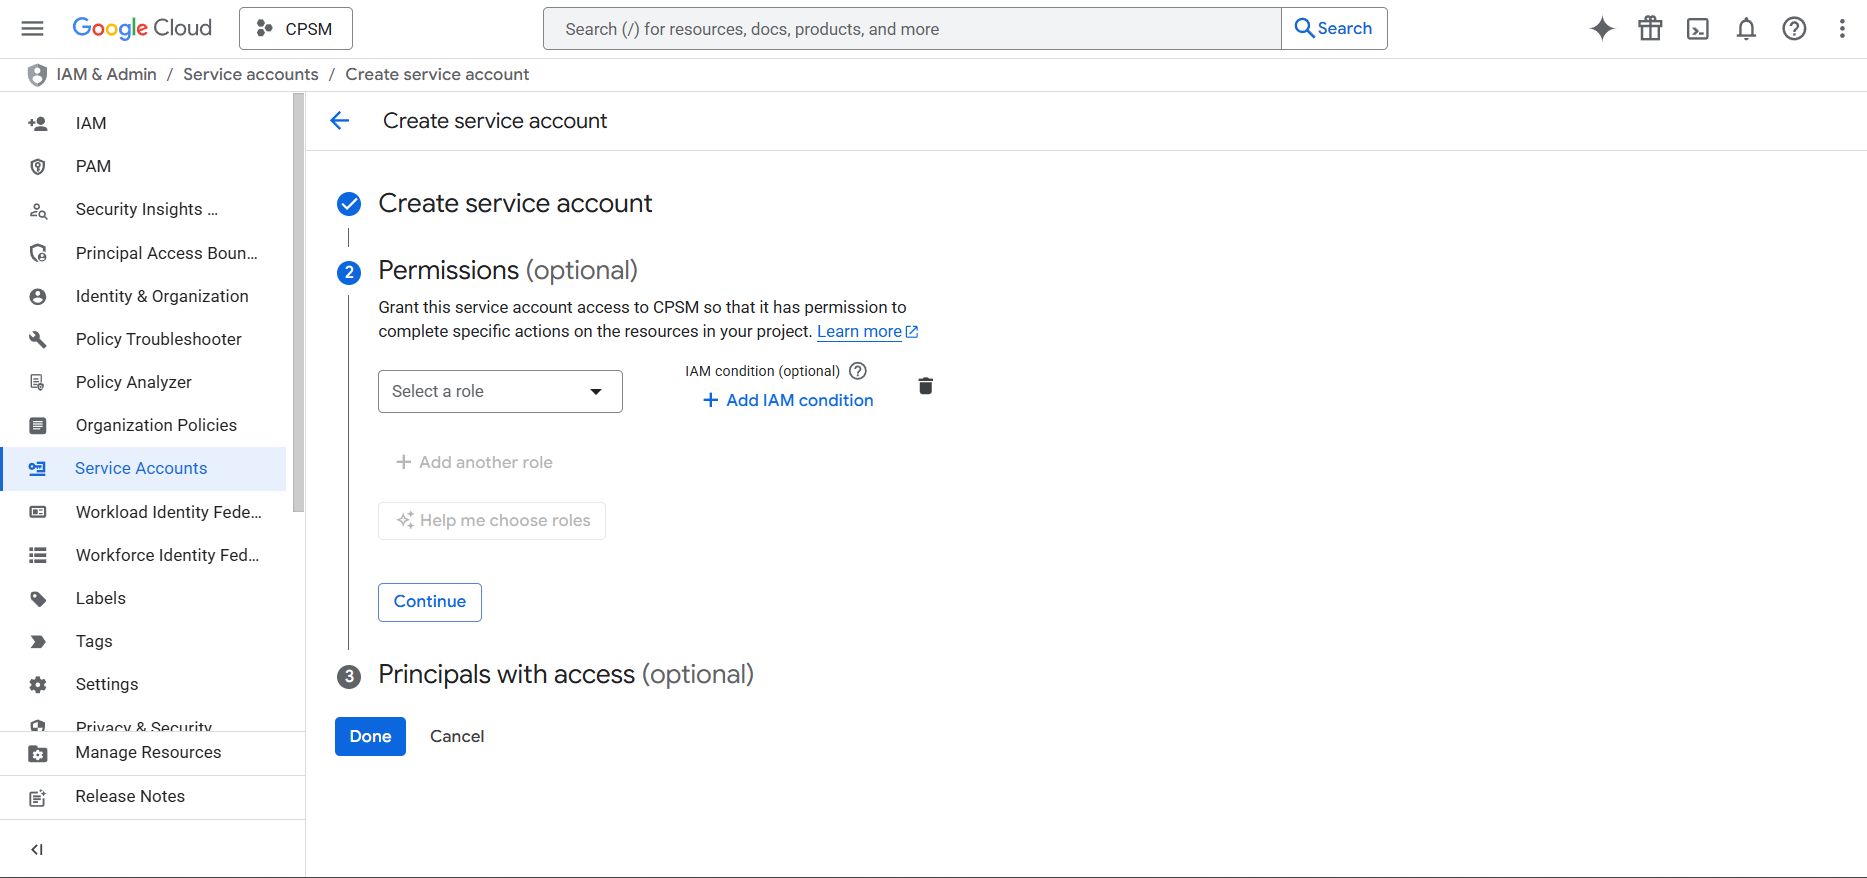Activate Cloud Shell terminal icon
The width and height of the screenshot is (1867, 878).
1698,28
